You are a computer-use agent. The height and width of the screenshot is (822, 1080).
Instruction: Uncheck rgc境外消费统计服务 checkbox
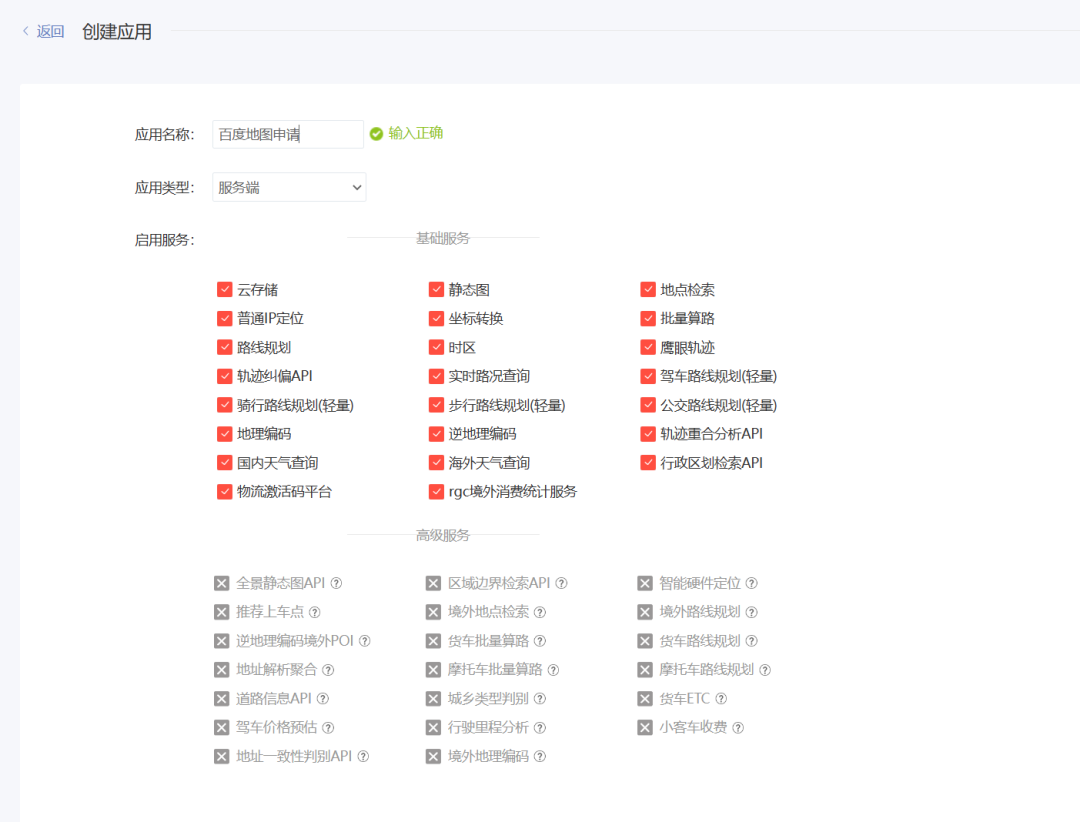click(436, 491)
